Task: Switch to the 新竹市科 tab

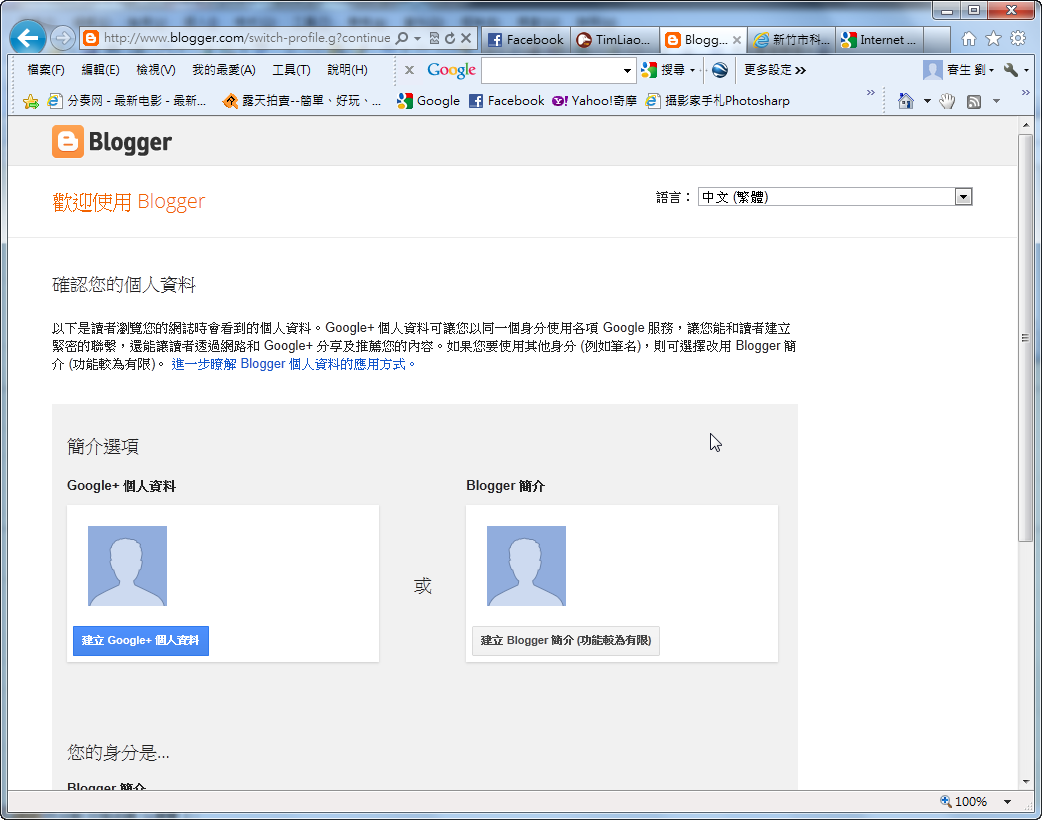Action: 791,40
